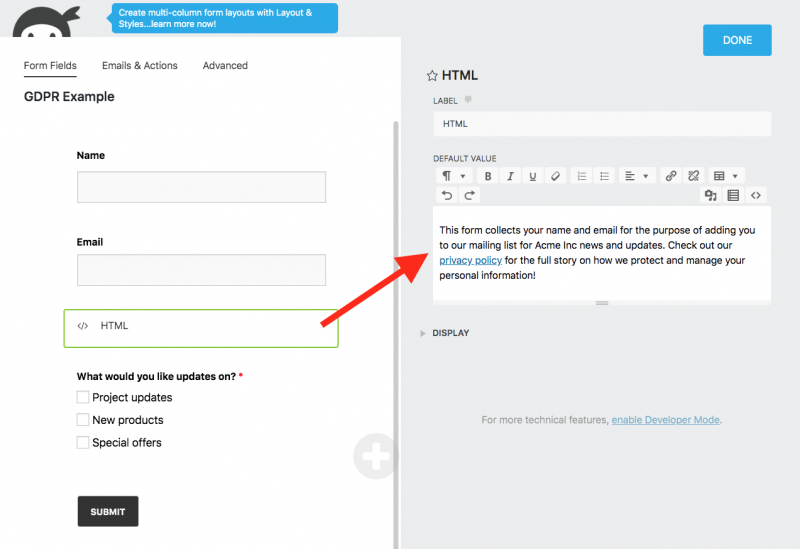Click the undo arrow icon

(447, 195)
